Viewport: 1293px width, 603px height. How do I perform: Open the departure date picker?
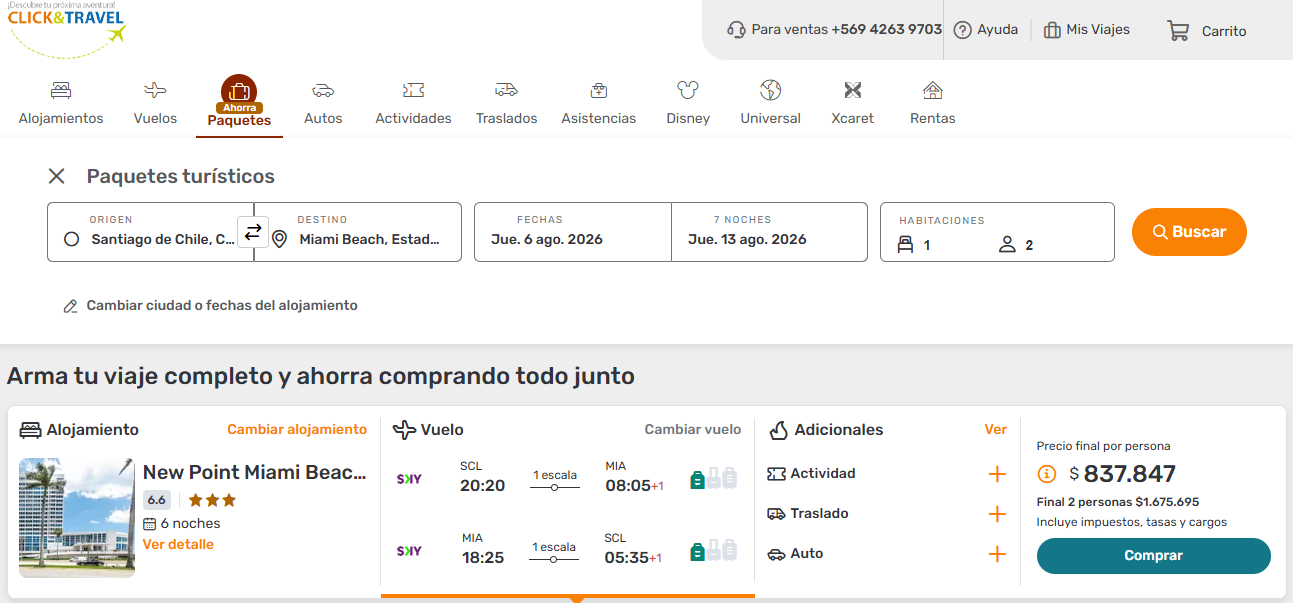point(572,232)
